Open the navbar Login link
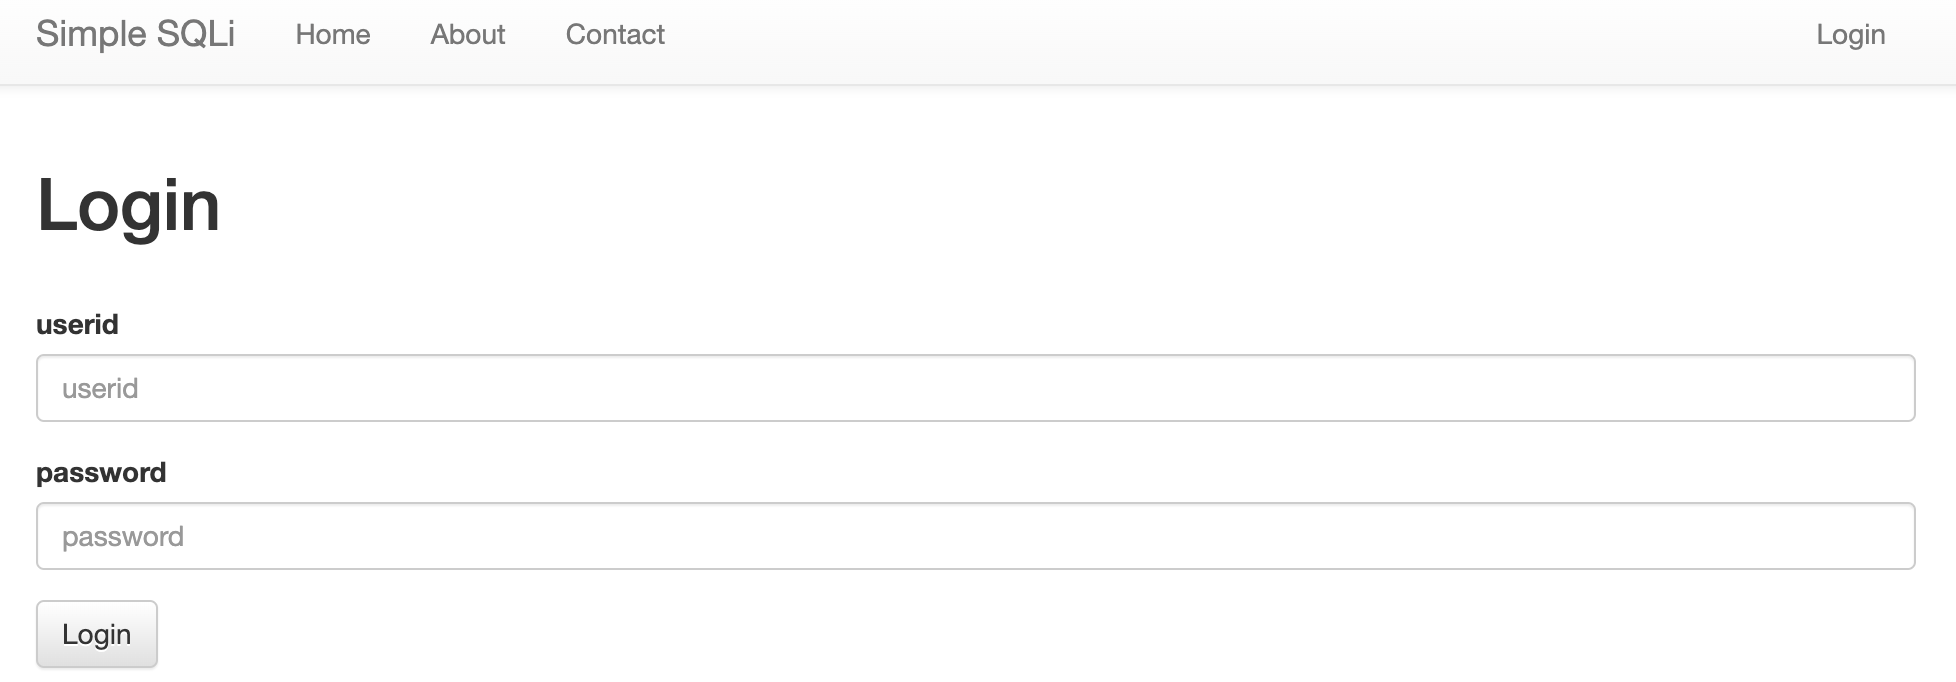1956x682 pixels. point(1850,35)
